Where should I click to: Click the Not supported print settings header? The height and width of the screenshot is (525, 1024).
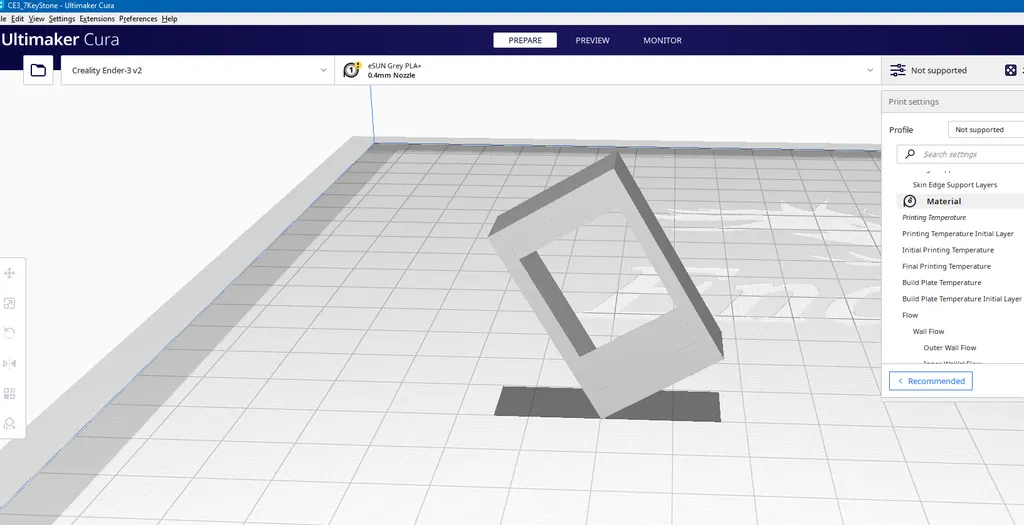point(938,70)
